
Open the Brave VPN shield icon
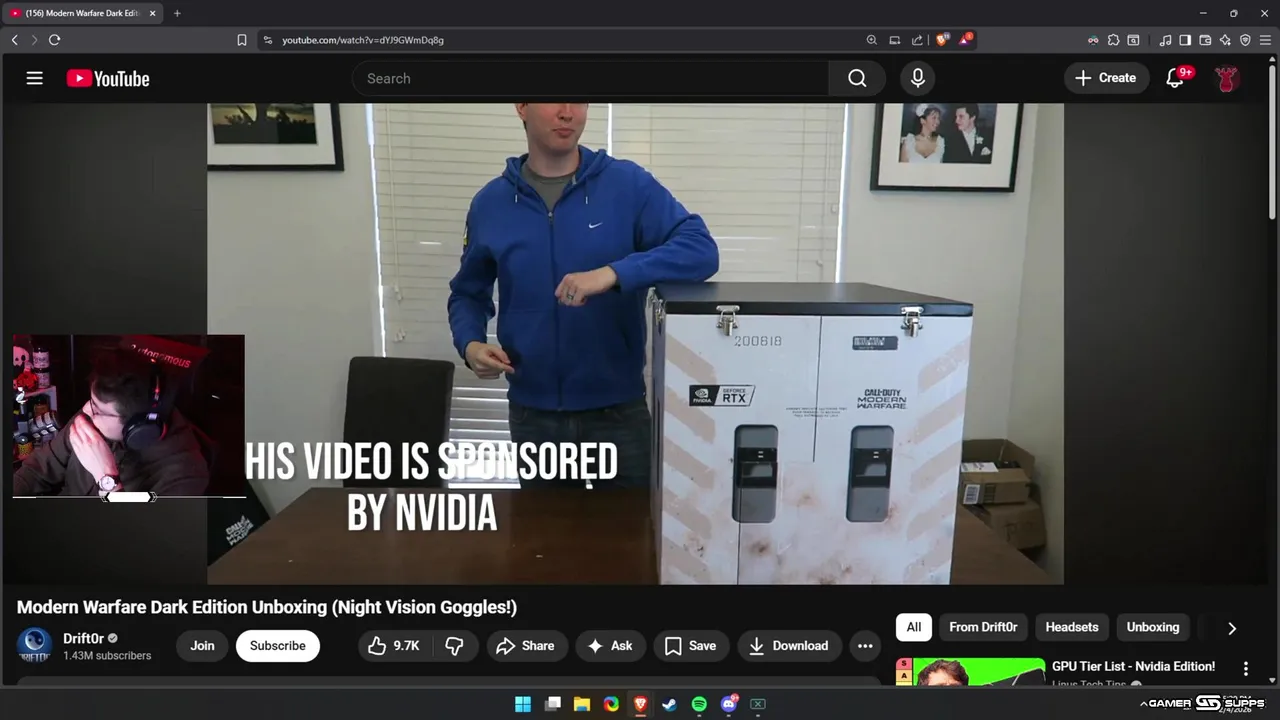(x=1245, y=40)
